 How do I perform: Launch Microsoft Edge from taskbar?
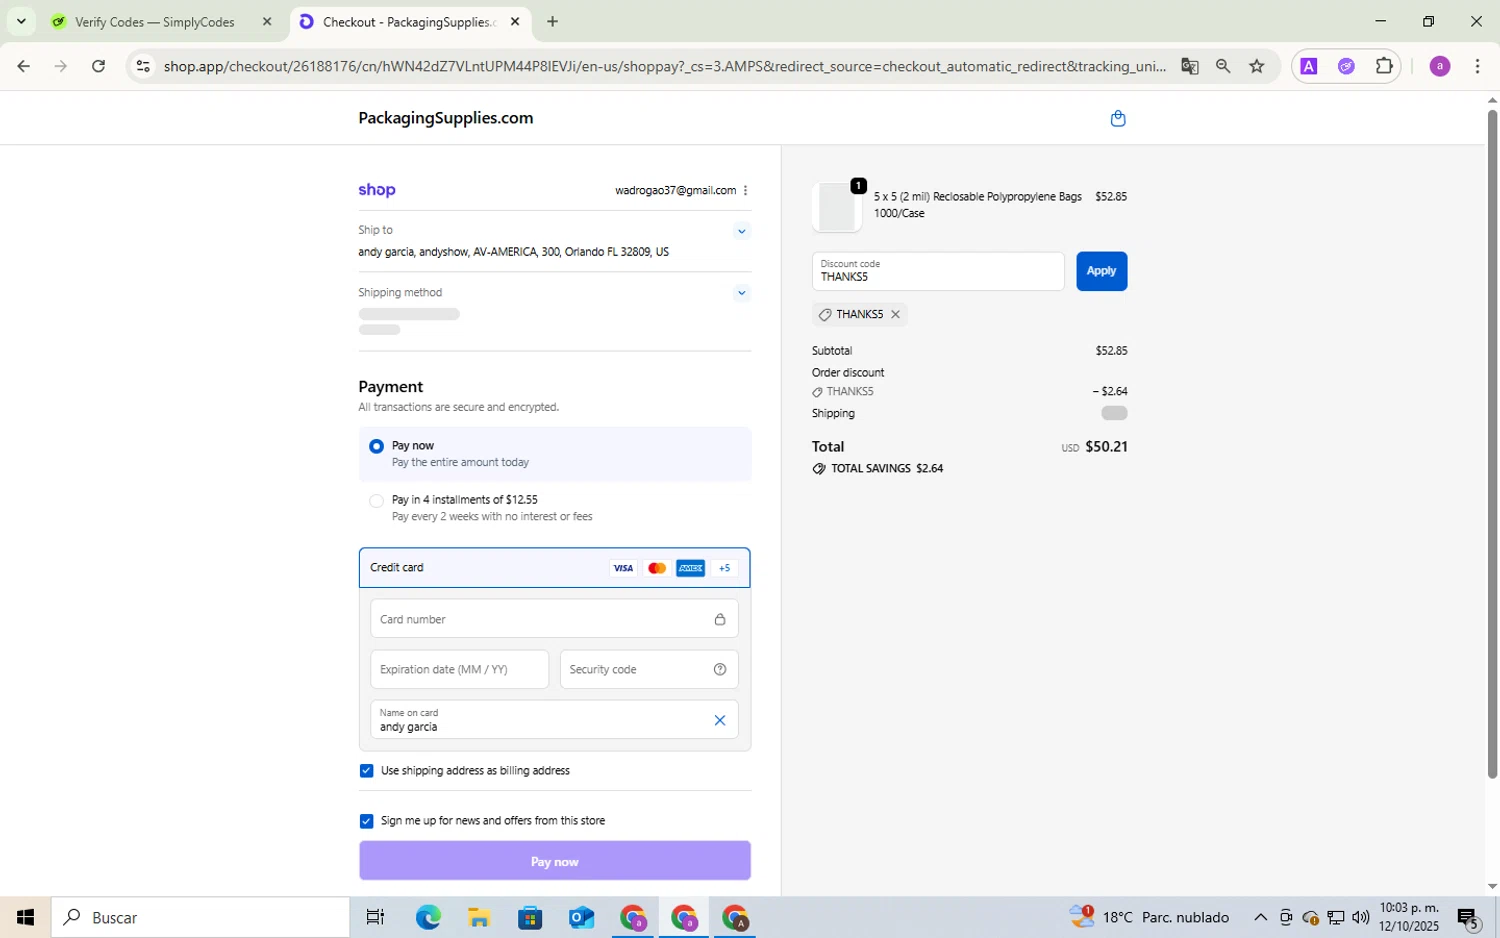tap(427, 918)
